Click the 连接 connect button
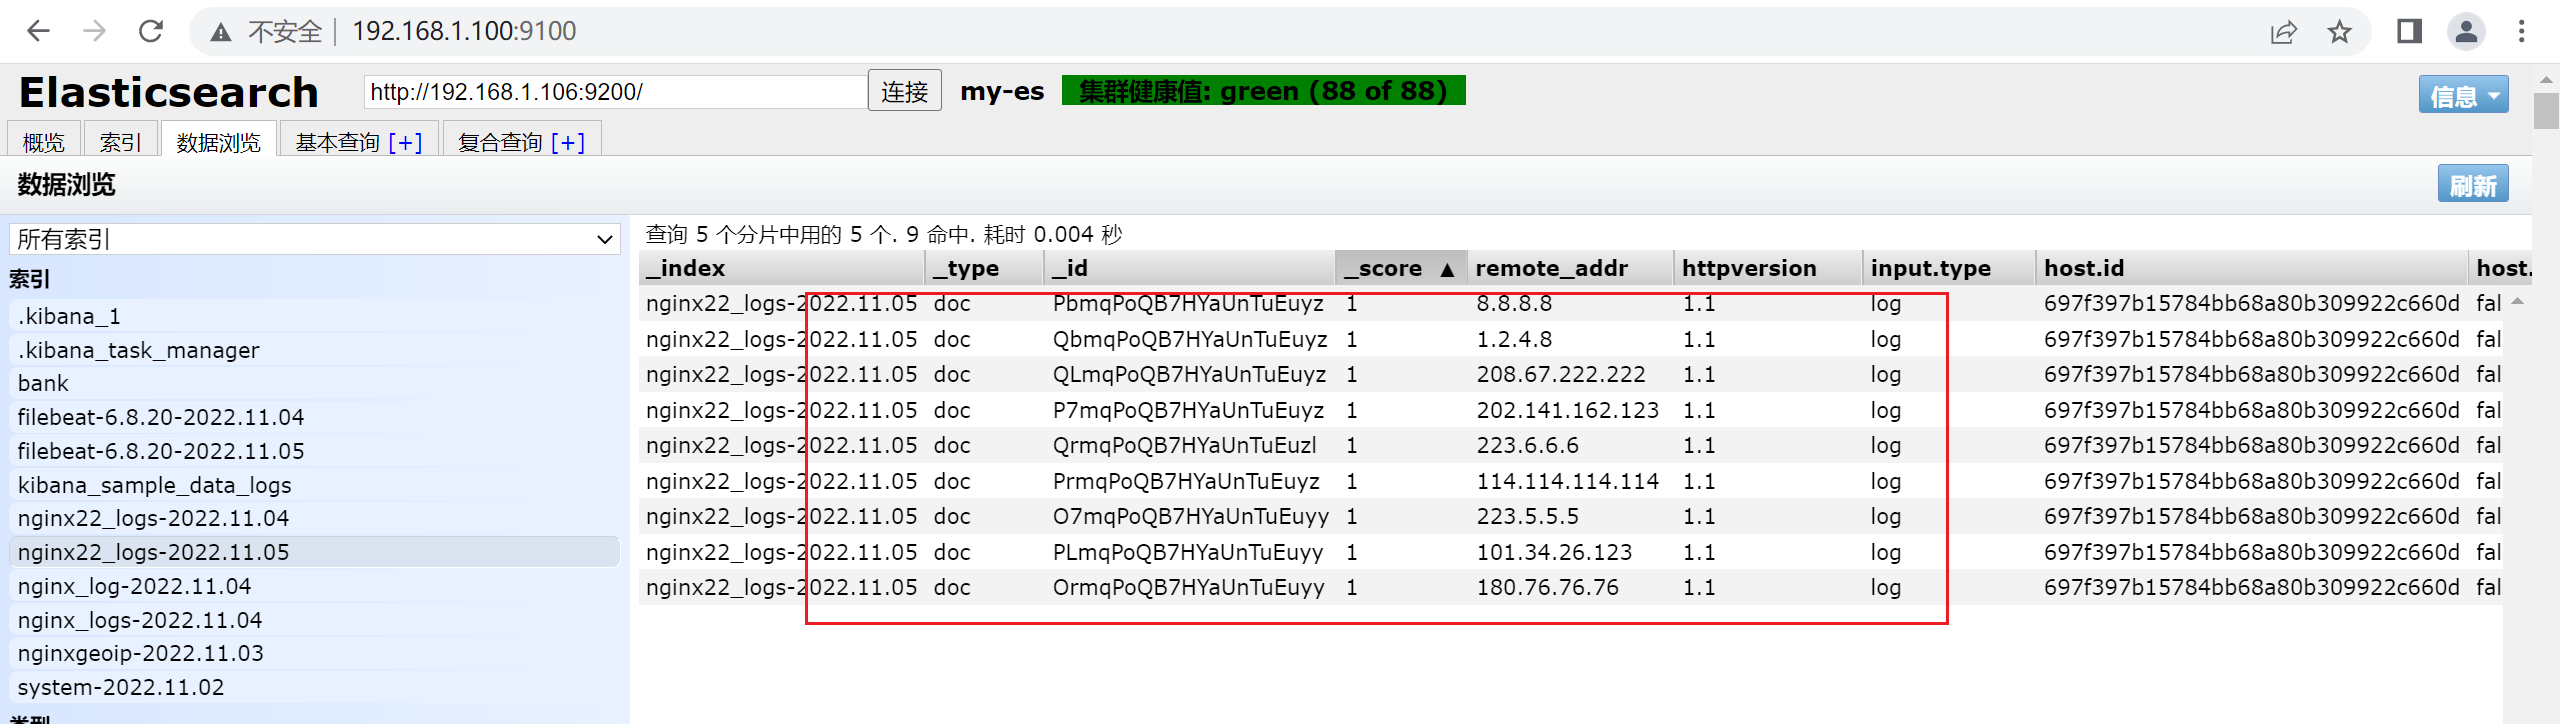Viewport: 2560px width, 724px height. tap(905, 92)
